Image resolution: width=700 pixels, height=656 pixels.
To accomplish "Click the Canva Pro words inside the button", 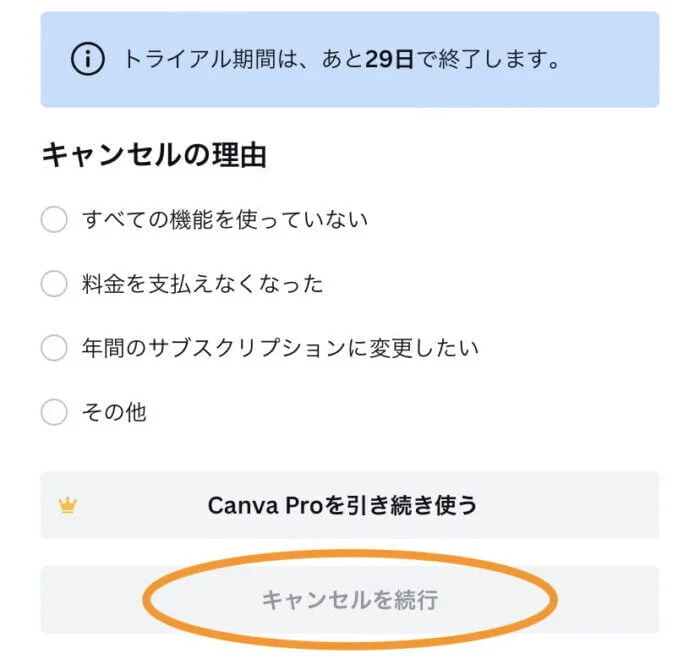I will point(260,506).
